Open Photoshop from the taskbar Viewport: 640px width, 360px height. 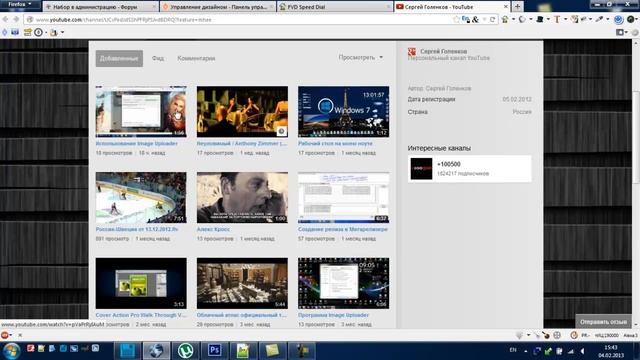pyautogui.click(x=215, y=351)
